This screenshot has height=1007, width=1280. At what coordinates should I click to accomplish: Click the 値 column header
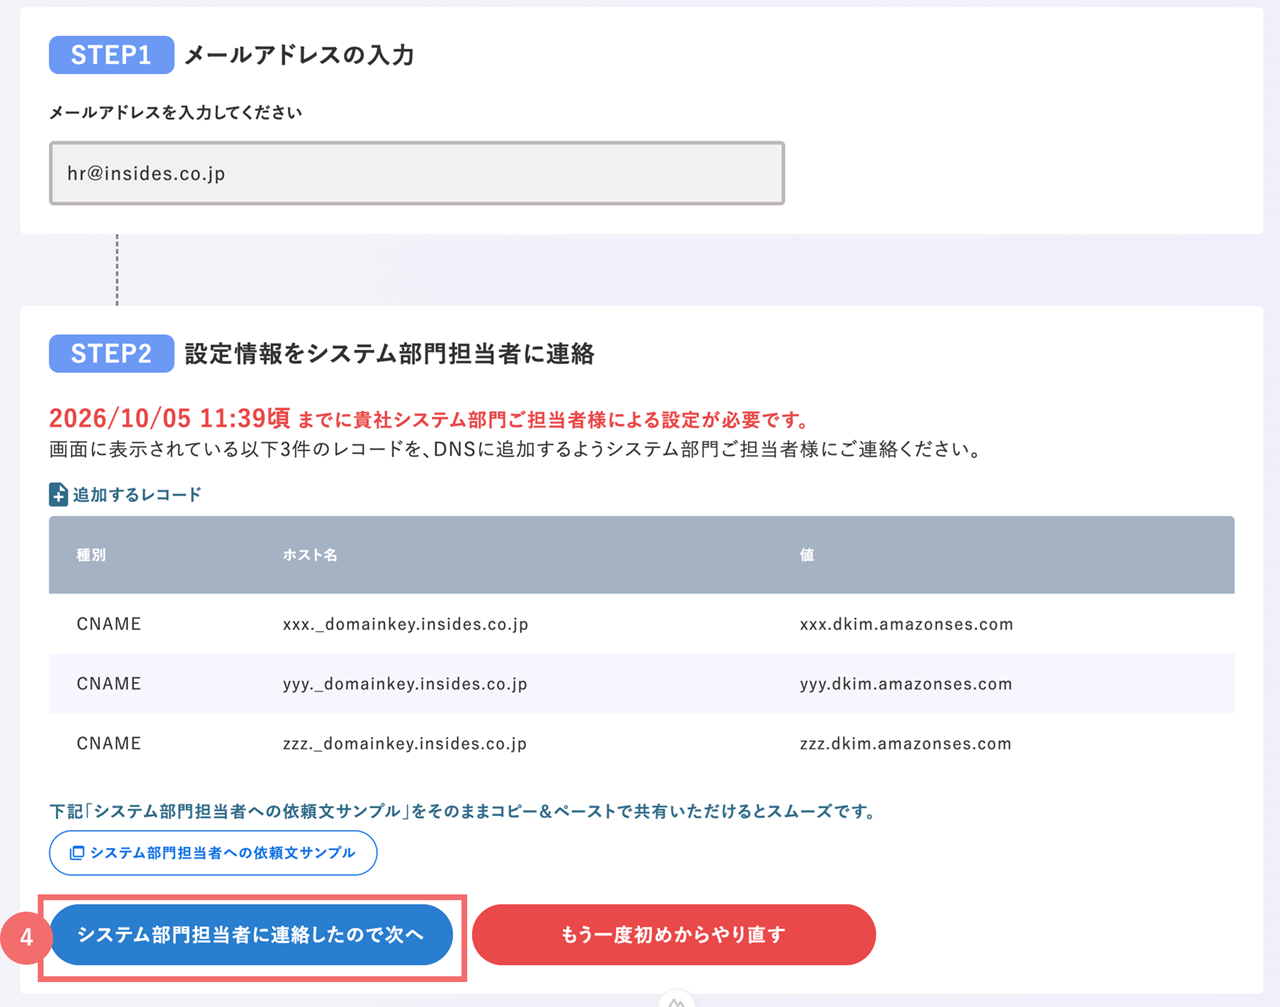(x=807, y=555)
